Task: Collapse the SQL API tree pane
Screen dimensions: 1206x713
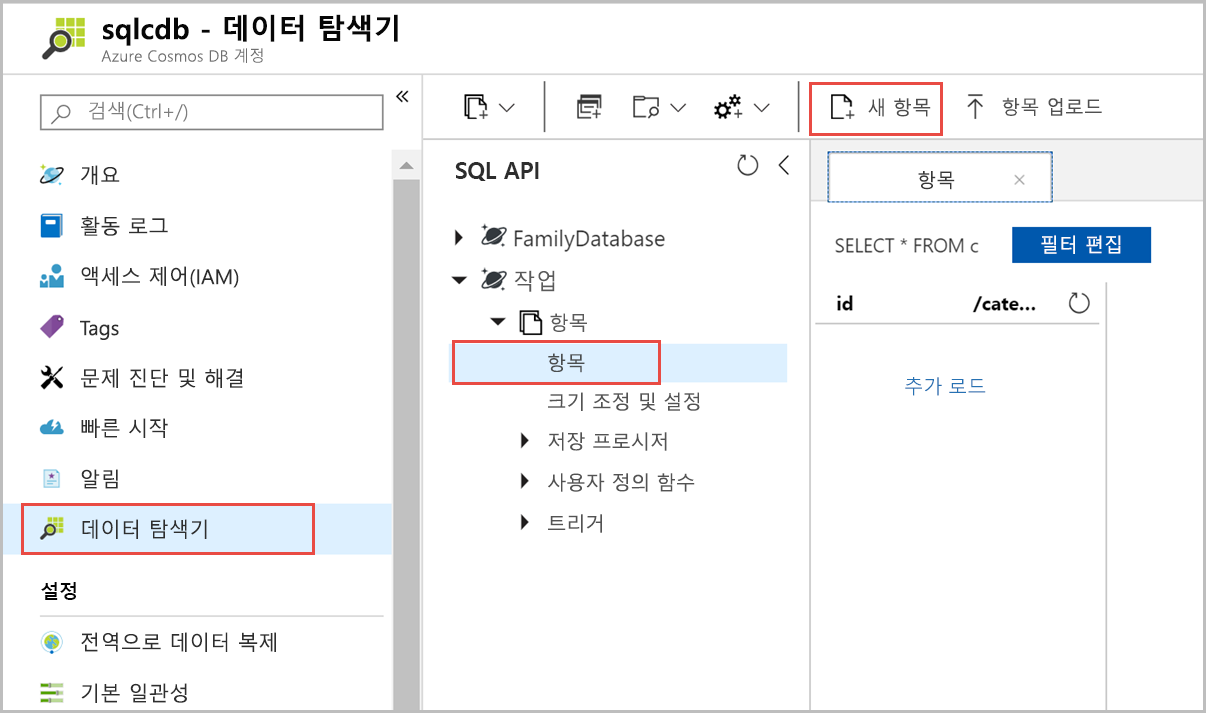Action: (x=783, y=166)
